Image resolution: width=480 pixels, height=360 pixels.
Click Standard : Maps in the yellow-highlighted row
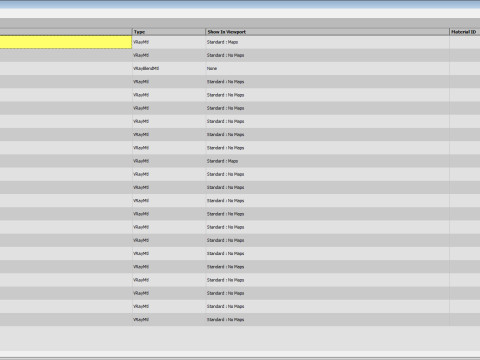pos(222,42)
